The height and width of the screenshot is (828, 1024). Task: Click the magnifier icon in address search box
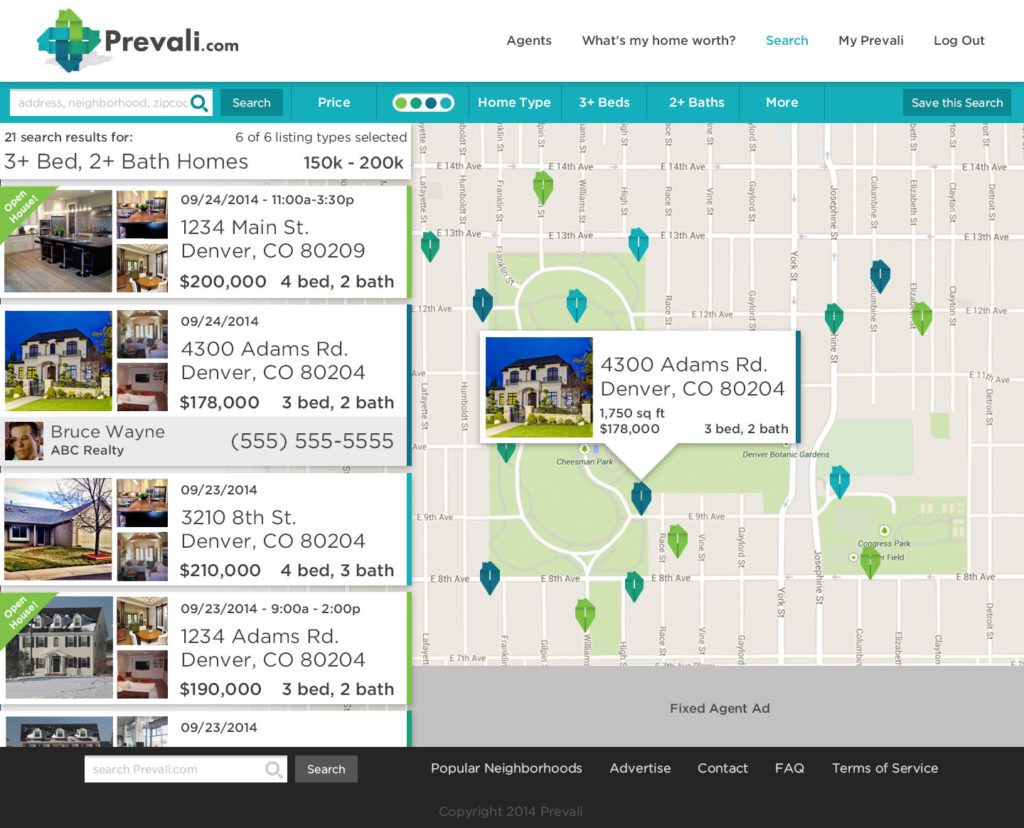[x=199, y=103]
